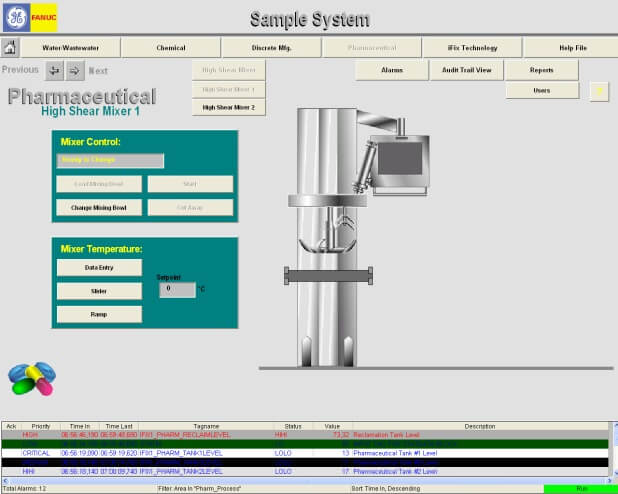618x494 pixels.
Task: Select the black highlighted alarm row
Action: pyautogui.click(x=305, y=462)
